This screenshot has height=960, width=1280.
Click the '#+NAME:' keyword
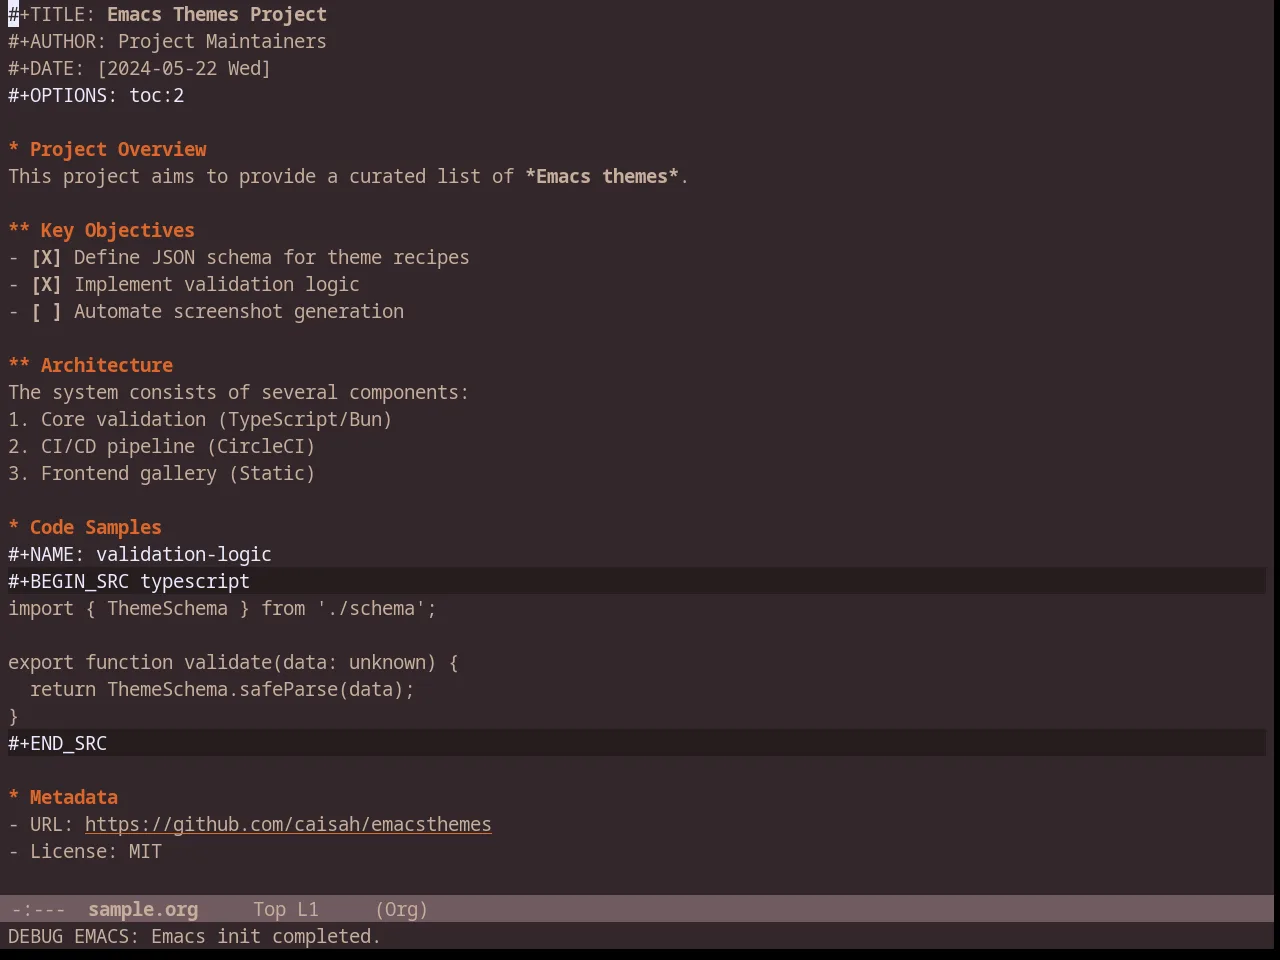pos(46,554)
